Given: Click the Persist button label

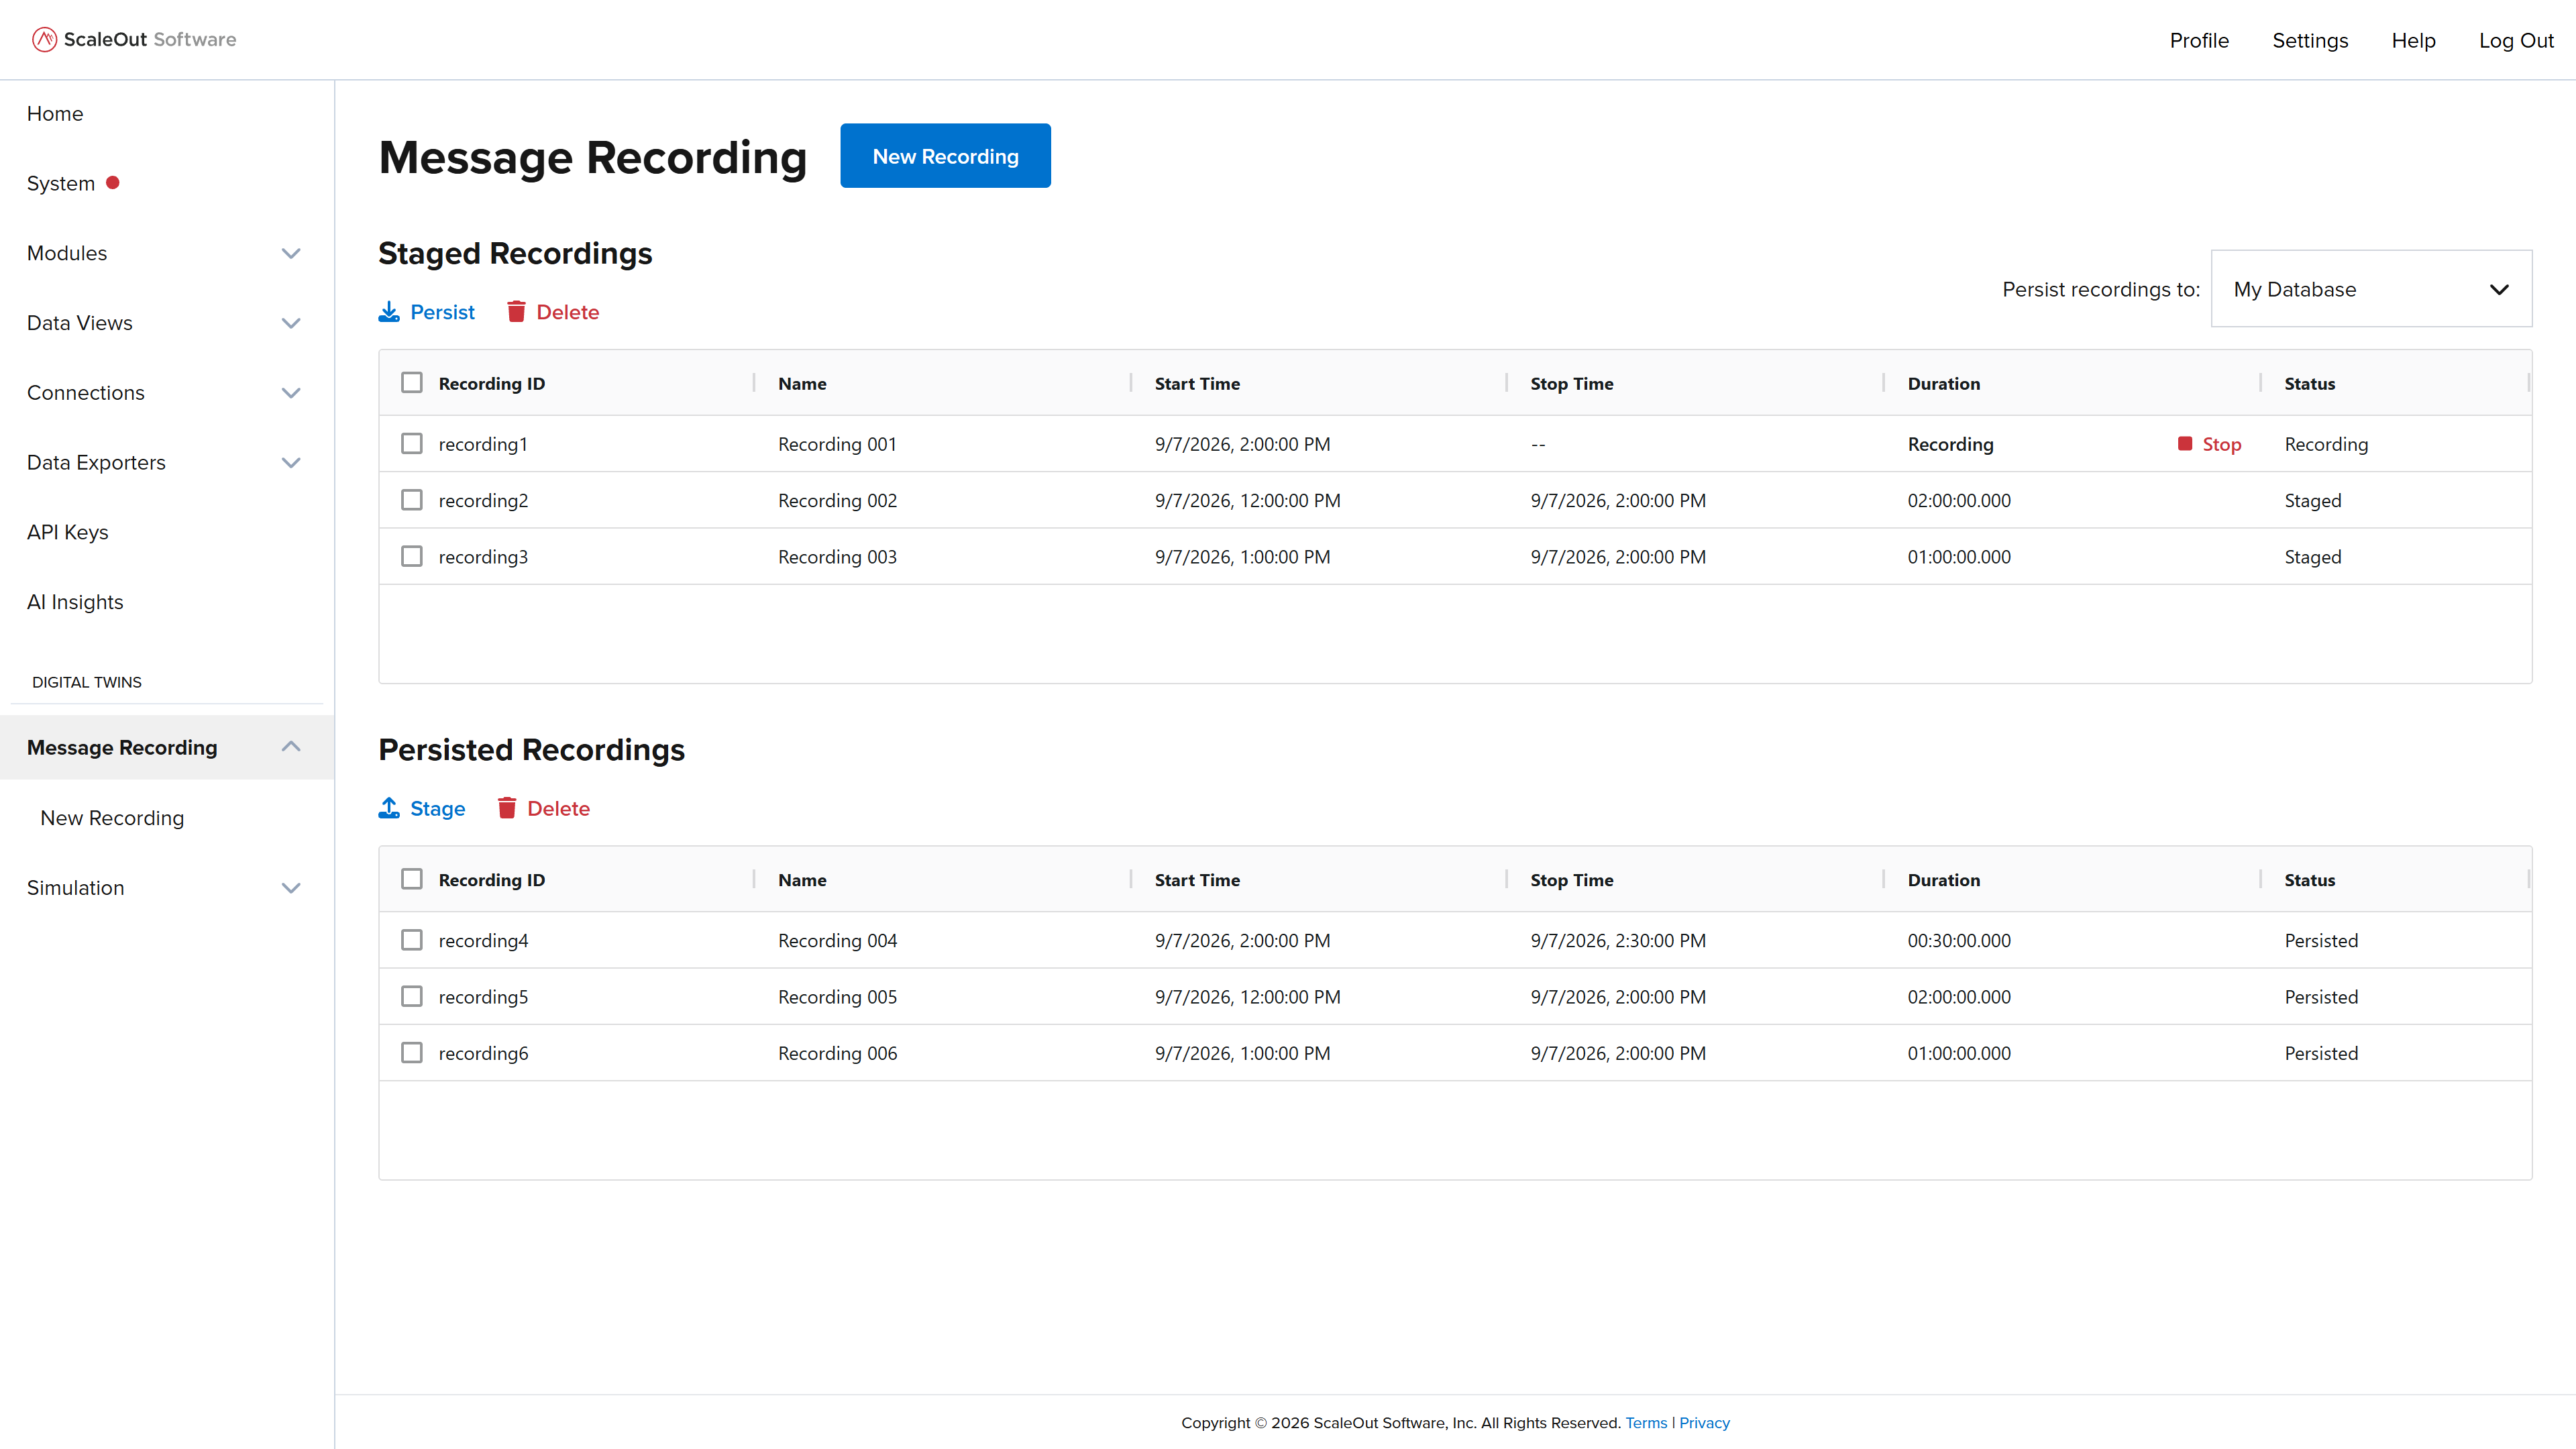Looking at the screenshot, I should 442,312.
